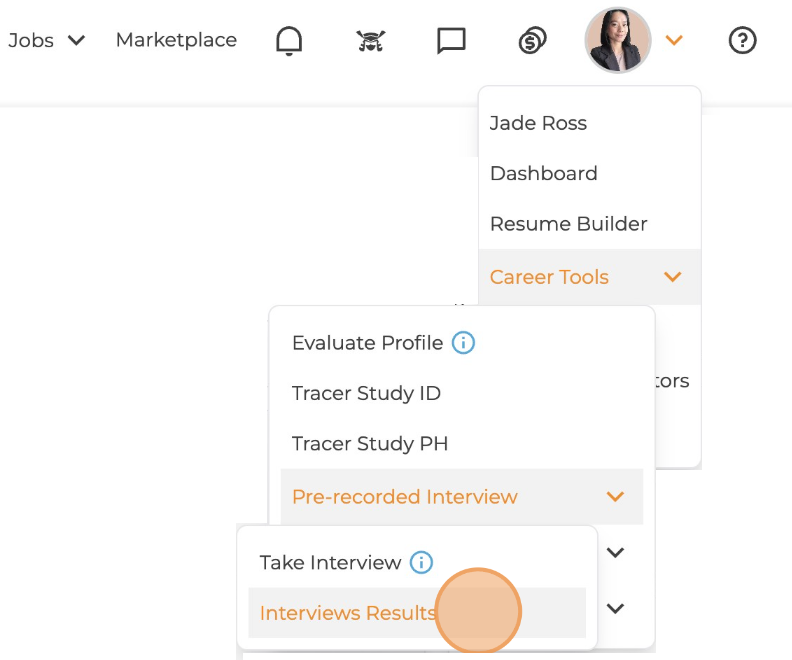Screen dimensions: 792x660
Task: Expand the Jobs dropdown arrow
Action: click(76, 41)
